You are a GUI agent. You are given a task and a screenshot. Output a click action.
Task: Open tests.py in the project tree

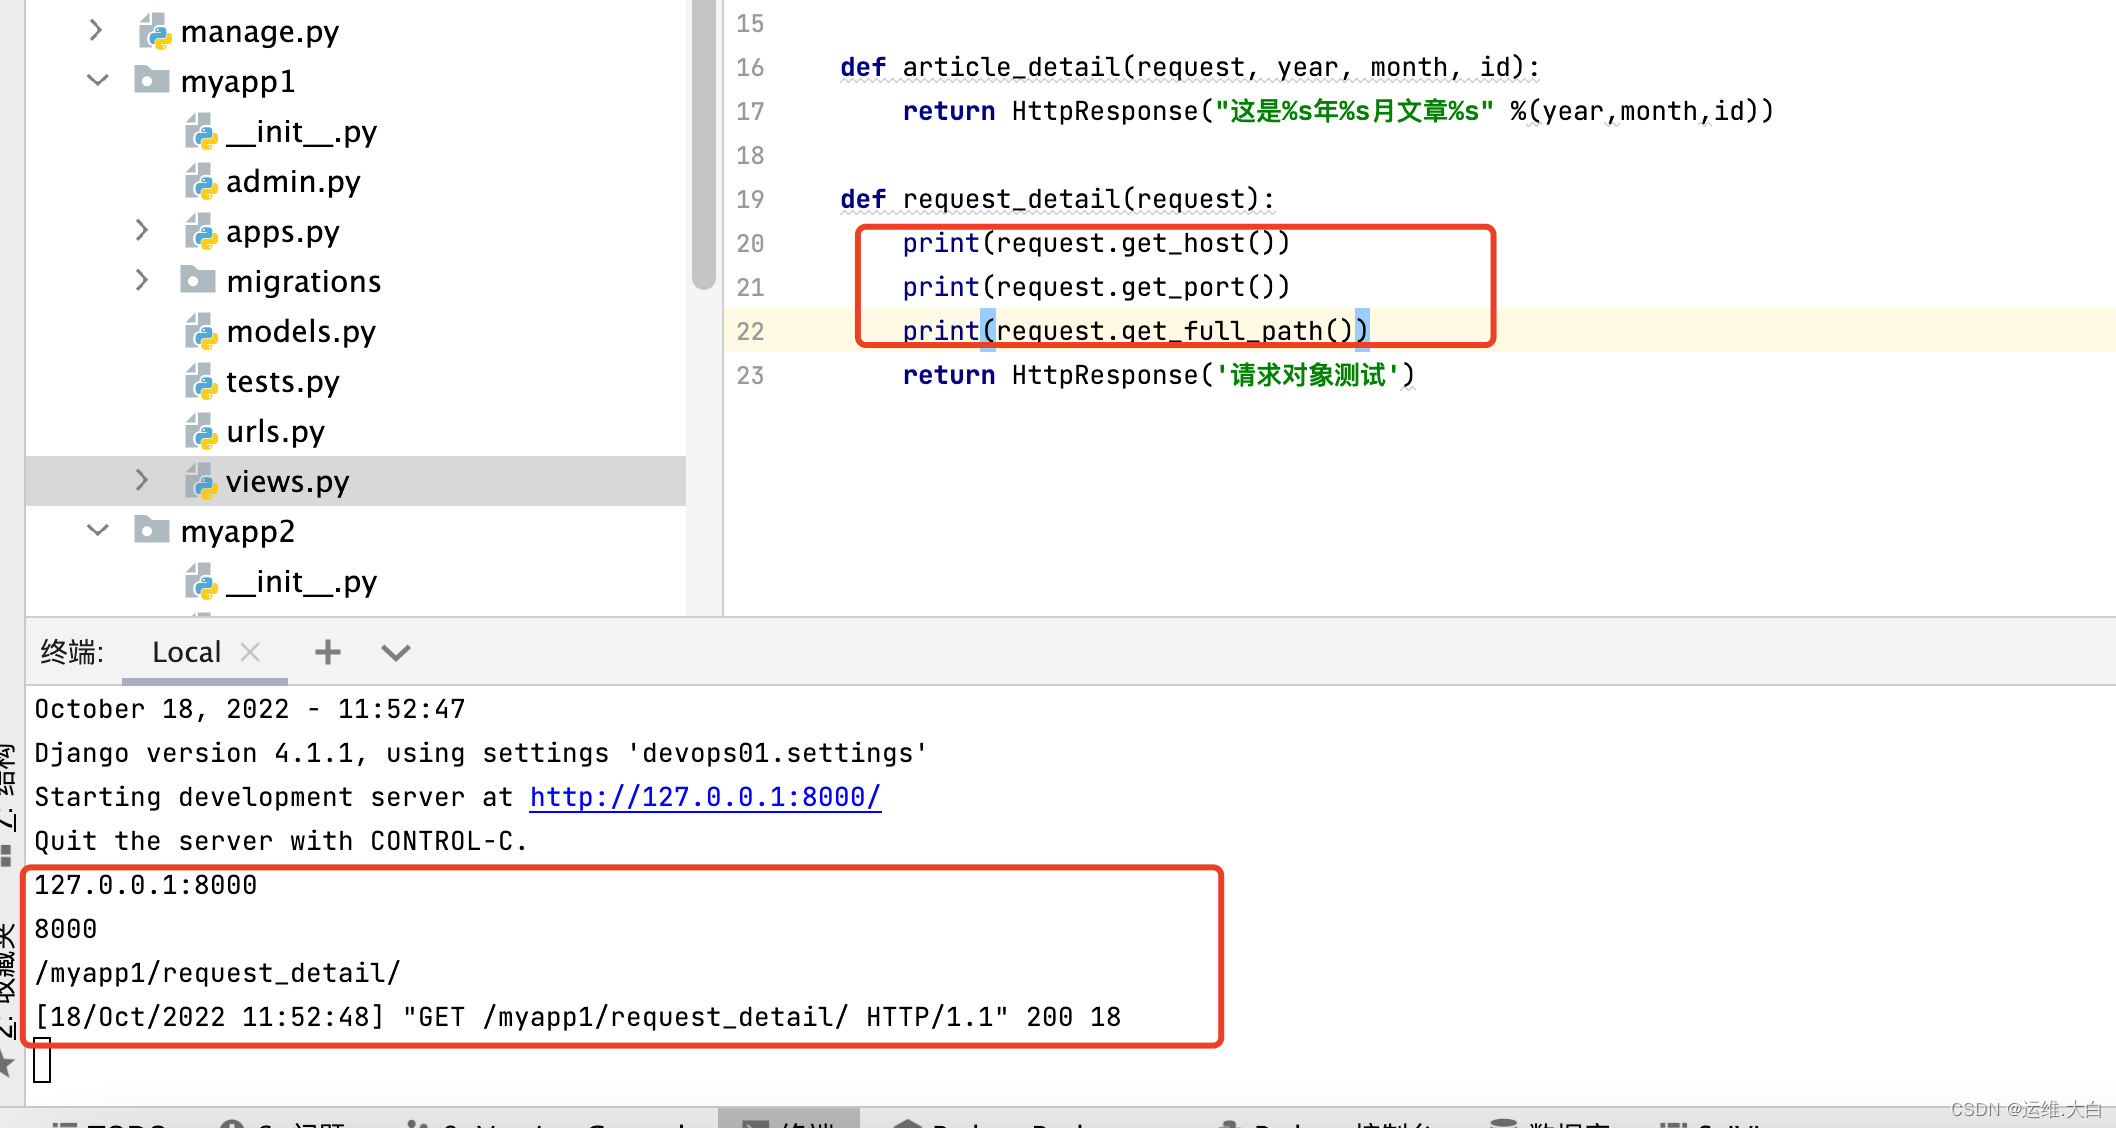(x=283, y=382)
